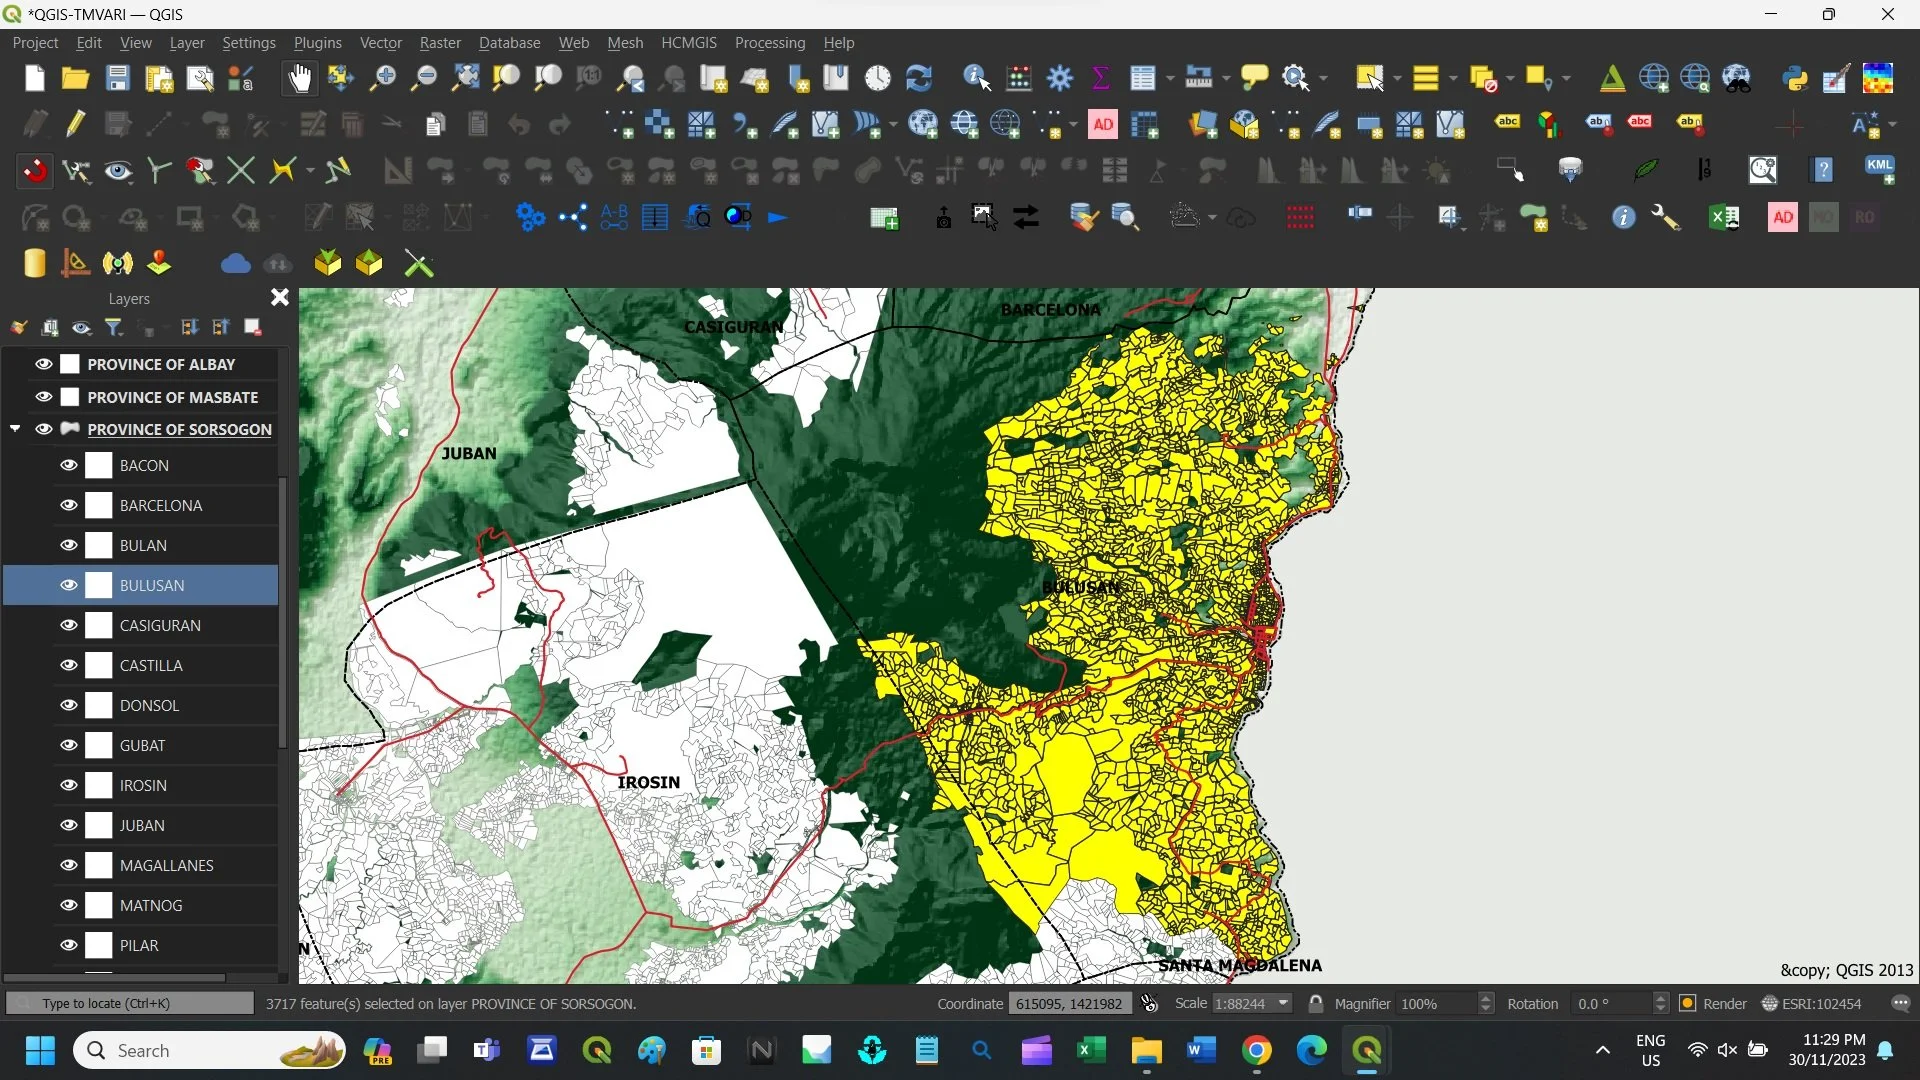The width and height of the screenshot is (1920, 1080).
Task: Collapse the PROVINCE OF SORSOGON group
Action: (15, 429)
